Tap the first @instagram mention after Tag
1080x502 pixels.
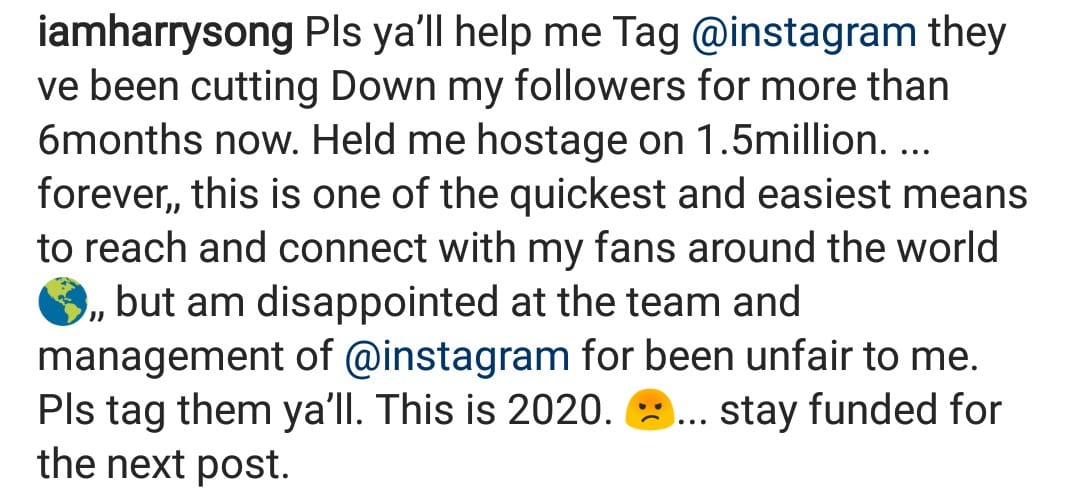pyautogui.click(x=804, y=35)
